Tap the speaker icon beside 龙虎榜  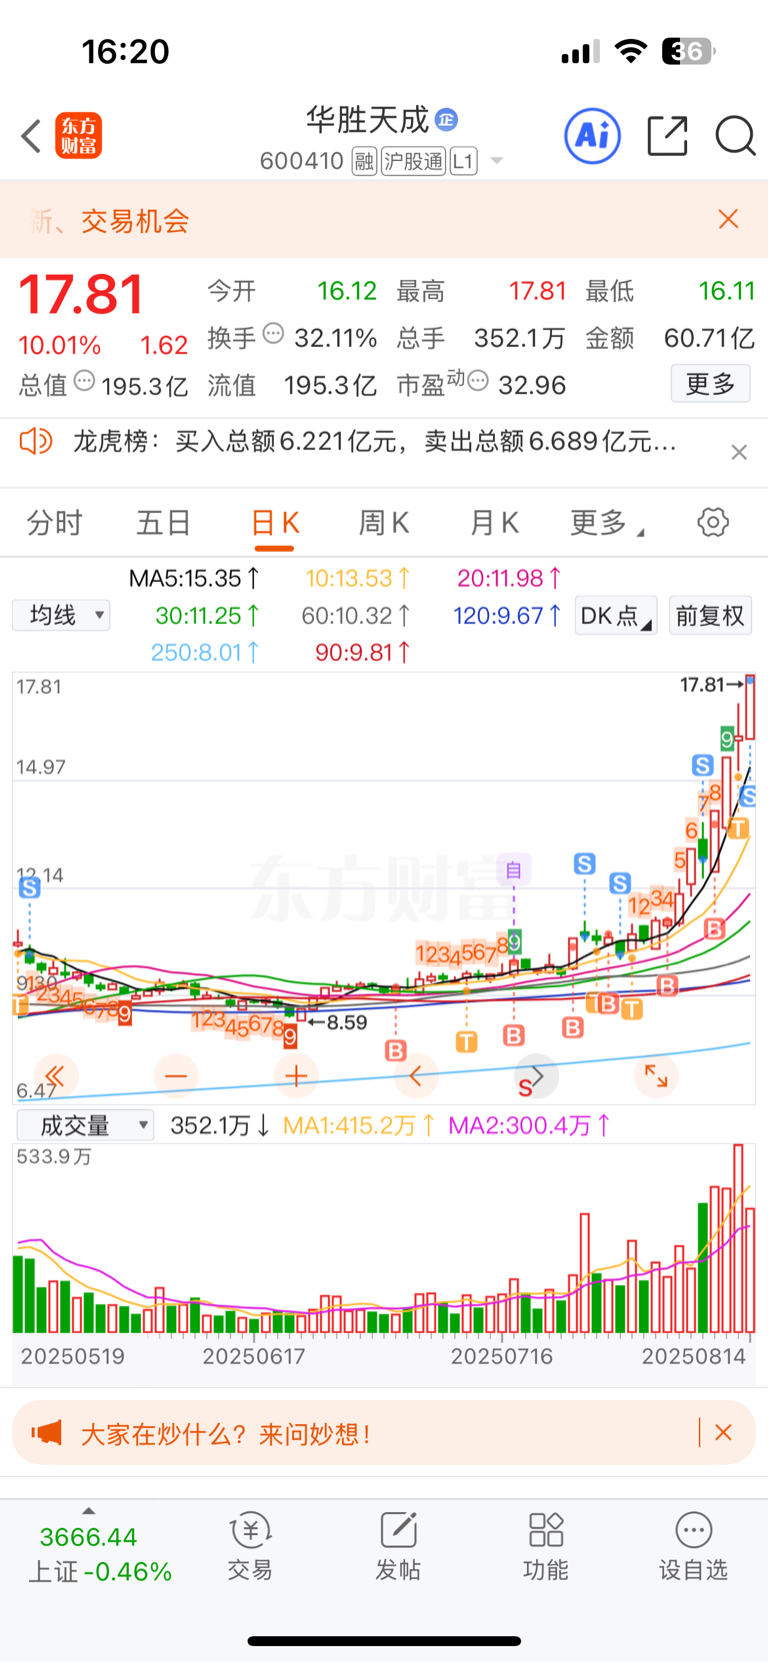pyautogui.click(x=36, y=441)
